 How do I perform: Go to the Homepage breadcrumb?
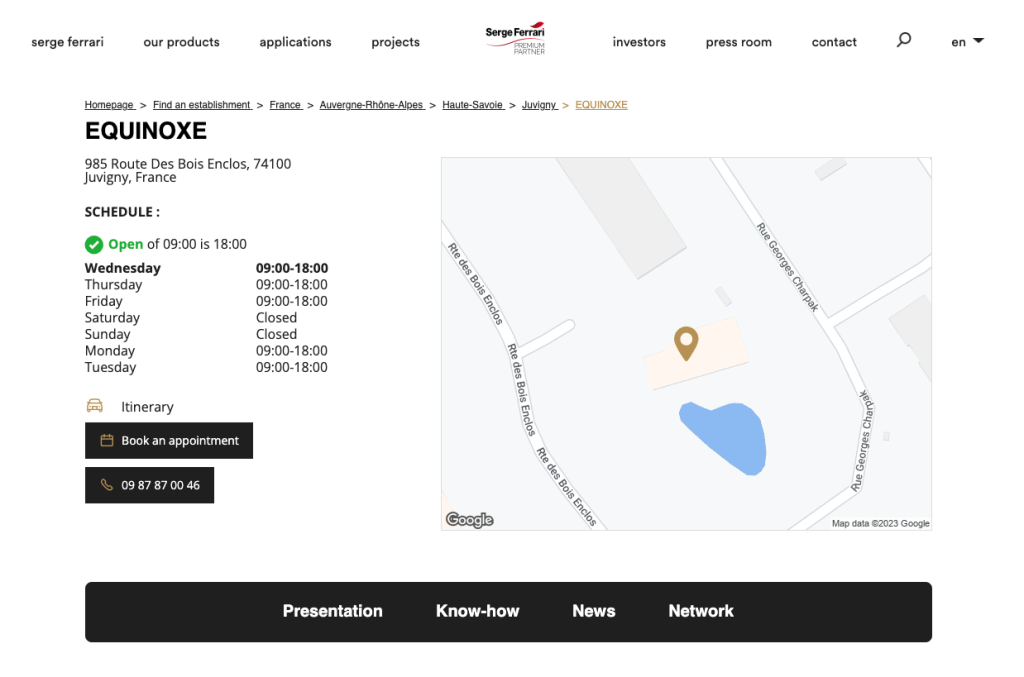point(110,104)
